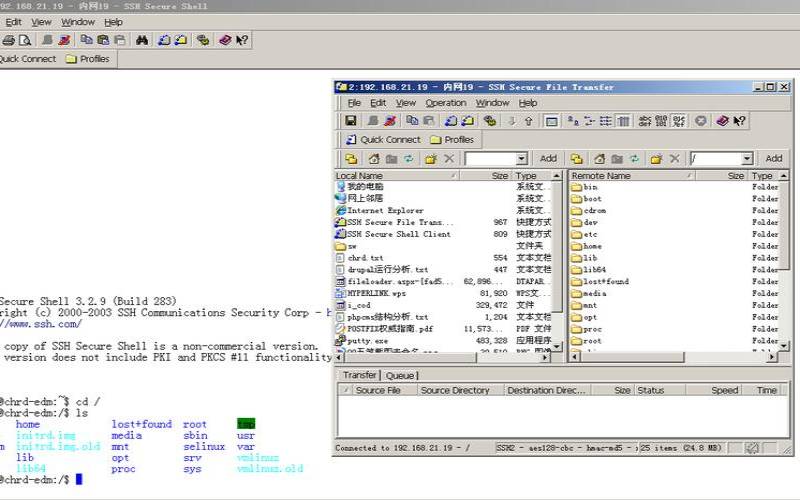This screenshot has width=800, height=500.
Task: Open the remote path dropdown arrow
Action: tap(746, 159)
